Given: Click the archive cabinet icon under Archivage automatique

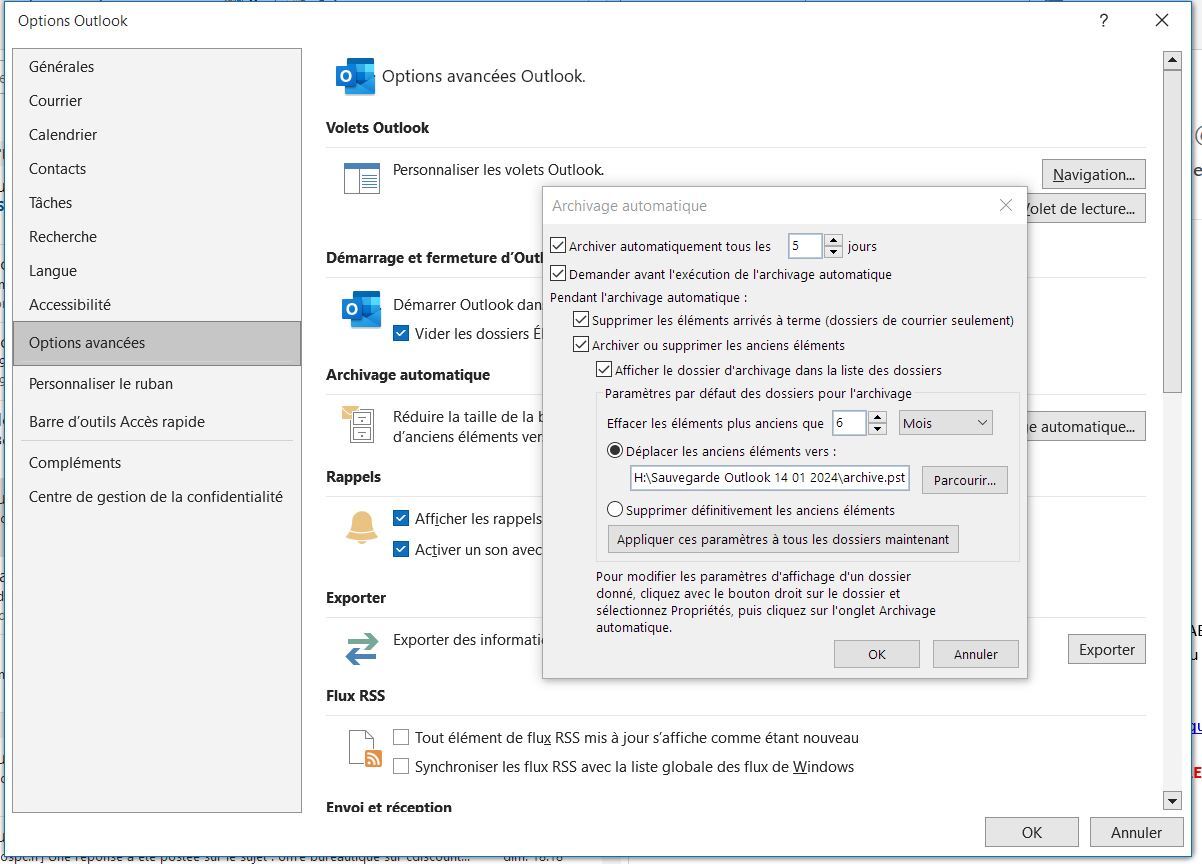Looking at the screenshot, I should point(359,424).
